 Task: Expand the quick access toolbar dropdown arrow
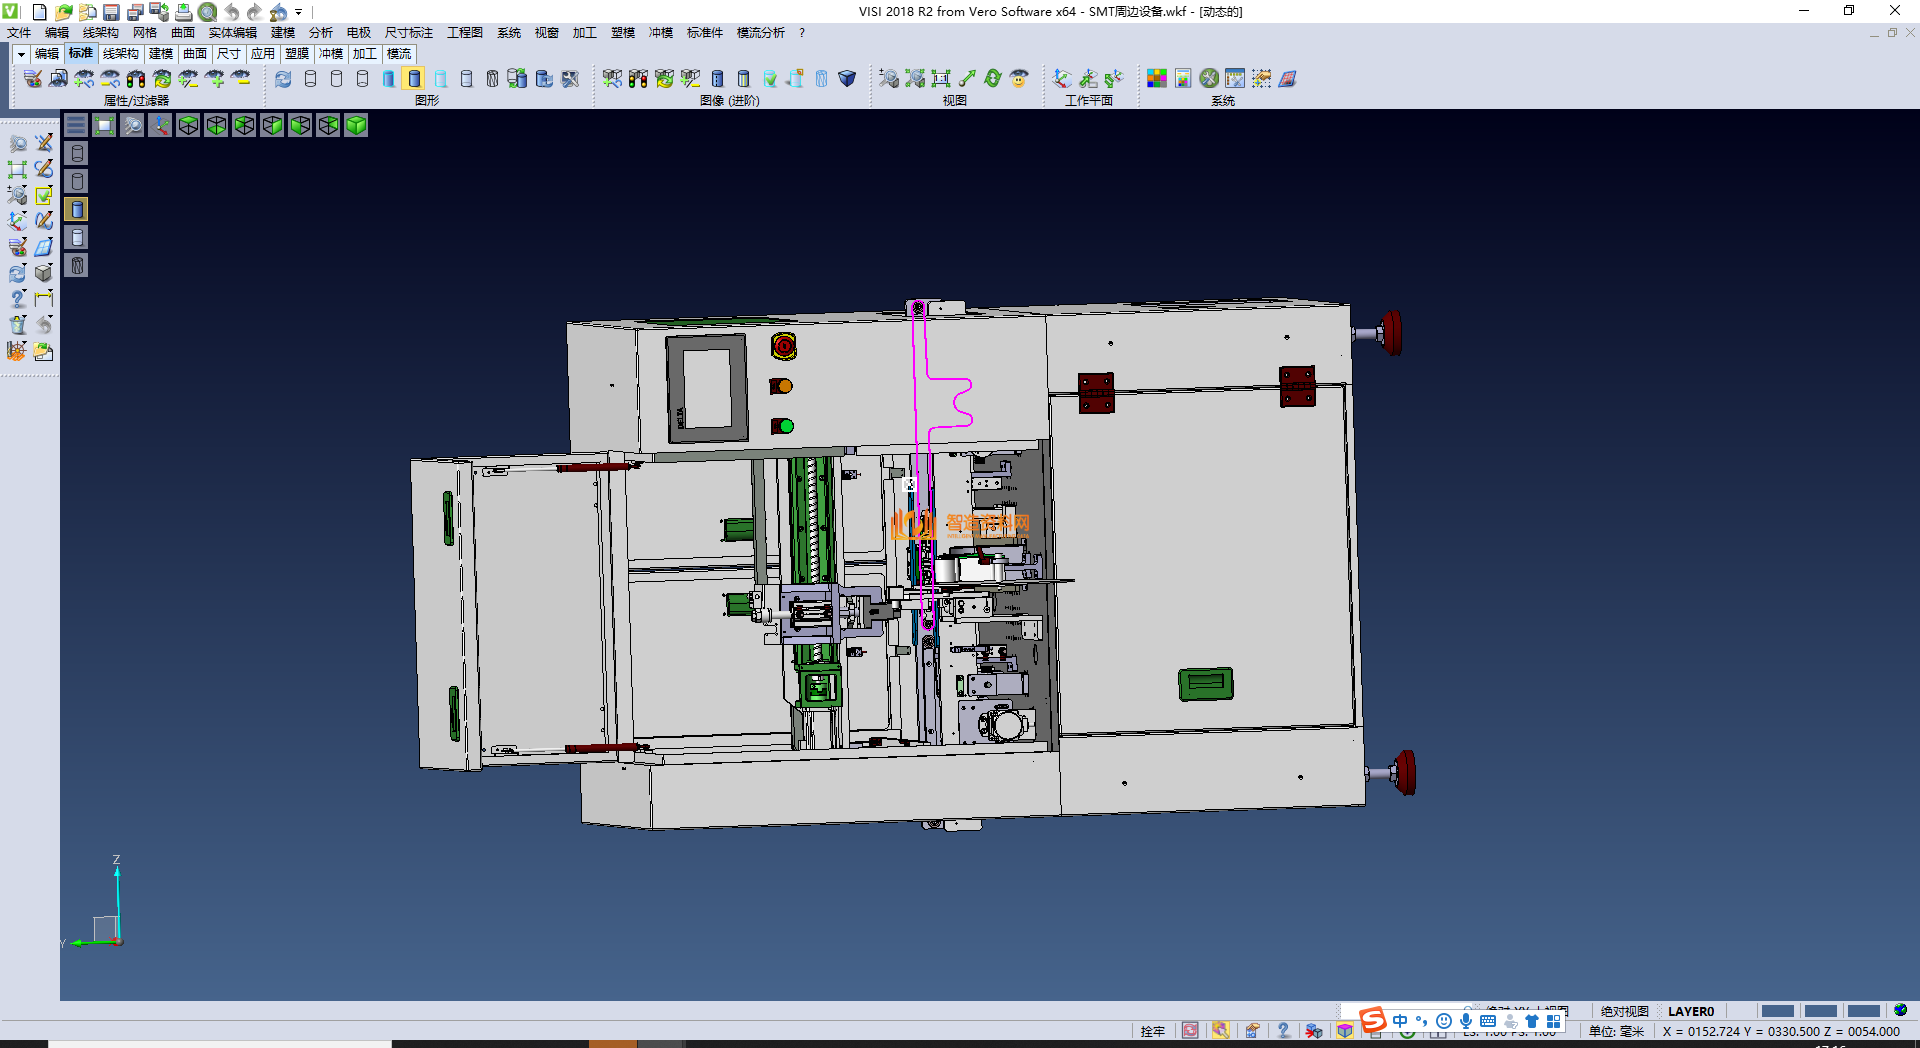pyautogui.click(x=298, y=12)
